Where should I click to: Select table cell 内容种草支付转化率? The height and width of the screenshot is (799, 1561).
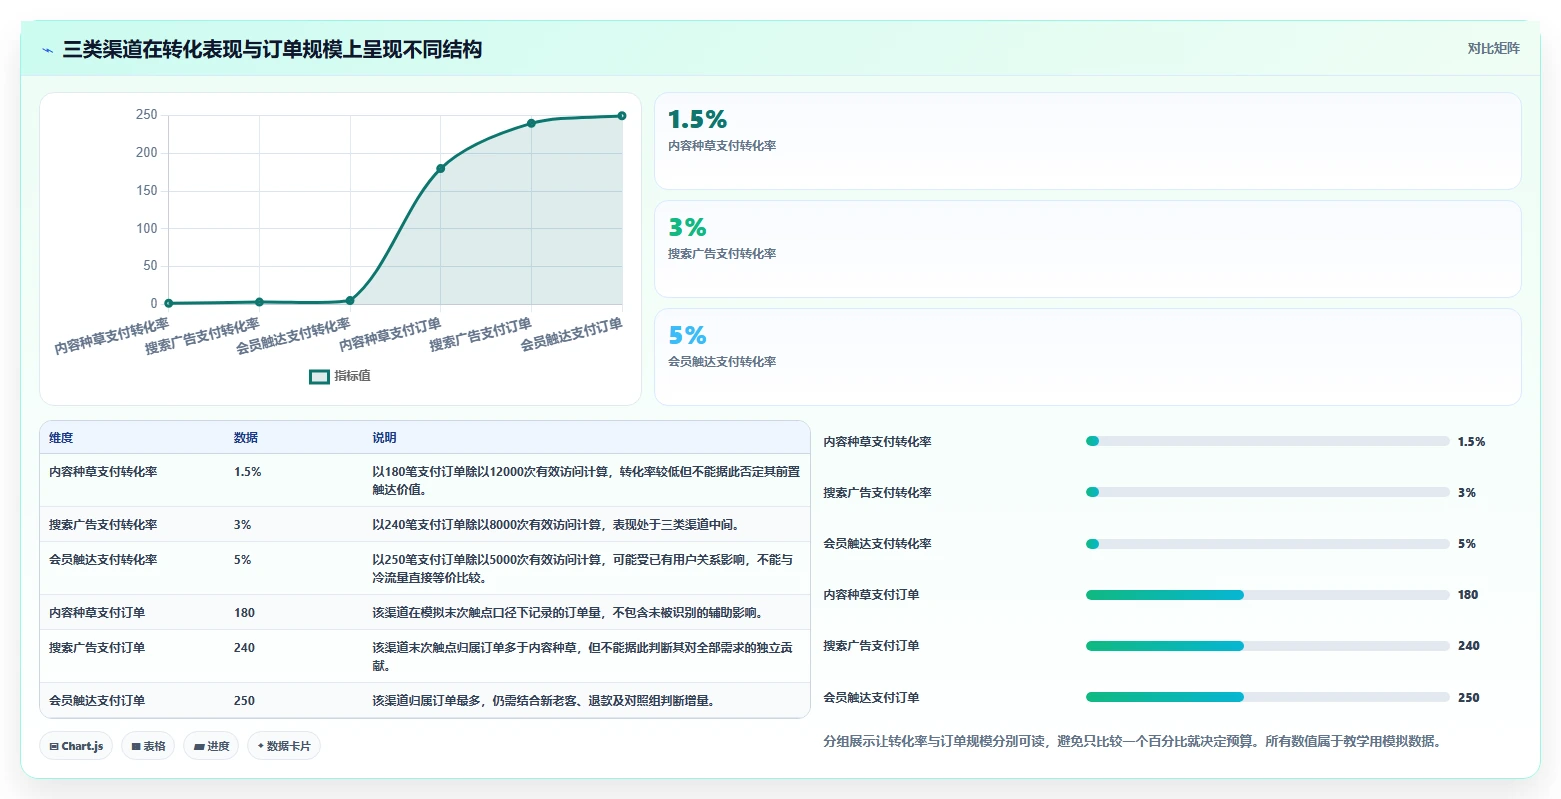pyautogui.click(x=103, y=472)
